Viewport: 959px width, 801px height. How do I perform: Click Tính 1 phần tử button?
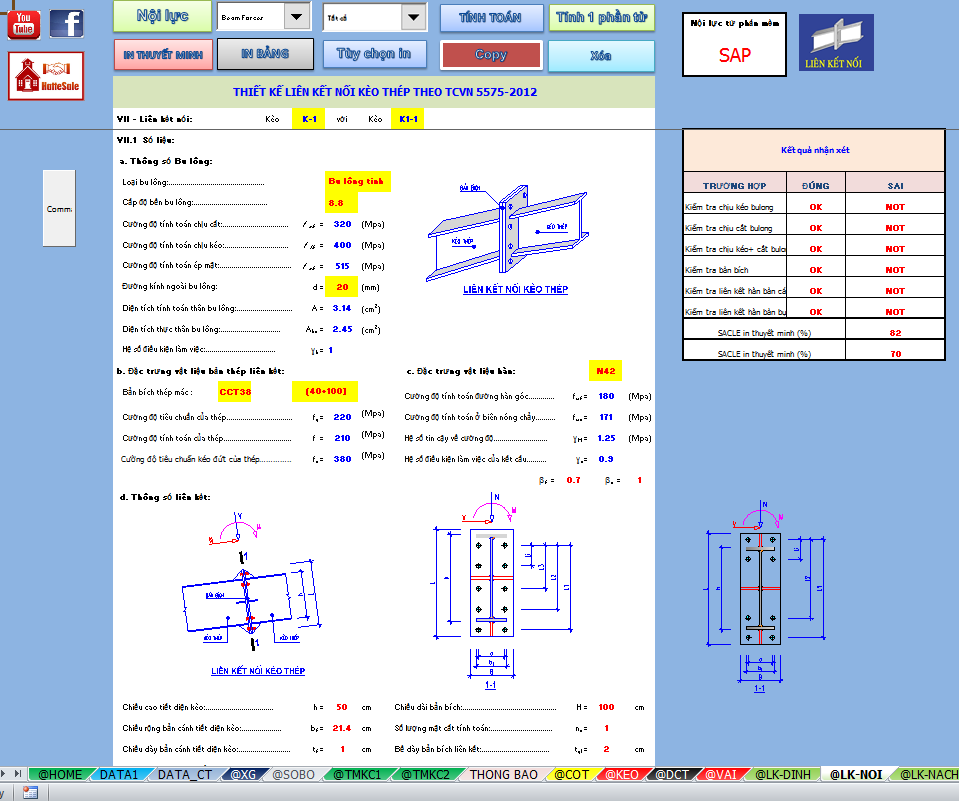(x=601, y=17)
